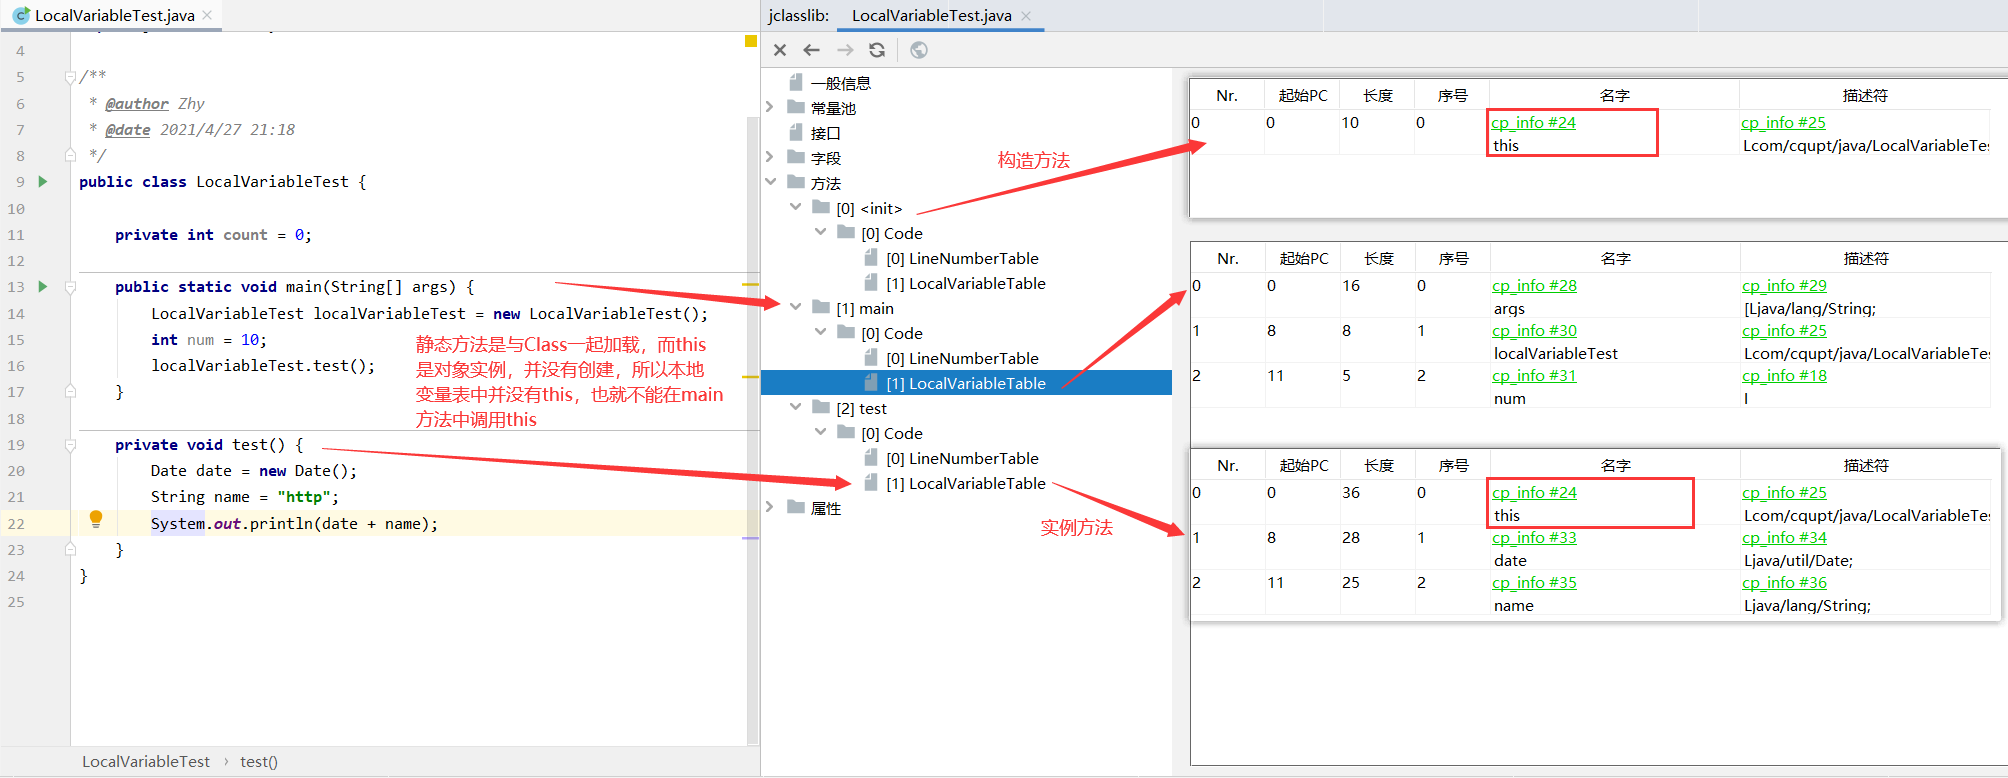The image size is (2008, 778).
Task: Select highlighted LocalVariableTable under main
Action: click(965, 383)
